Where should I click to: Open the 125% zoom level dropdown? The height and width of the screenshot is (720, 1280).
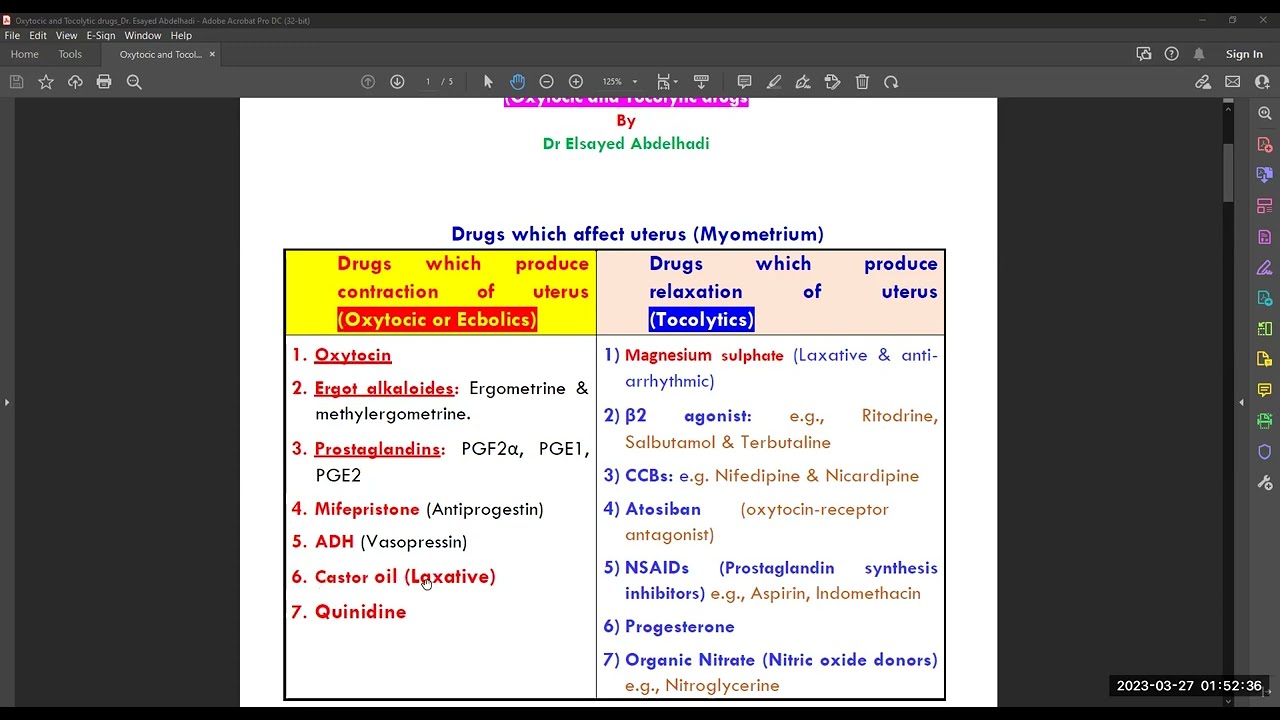(x=619, y=82)
